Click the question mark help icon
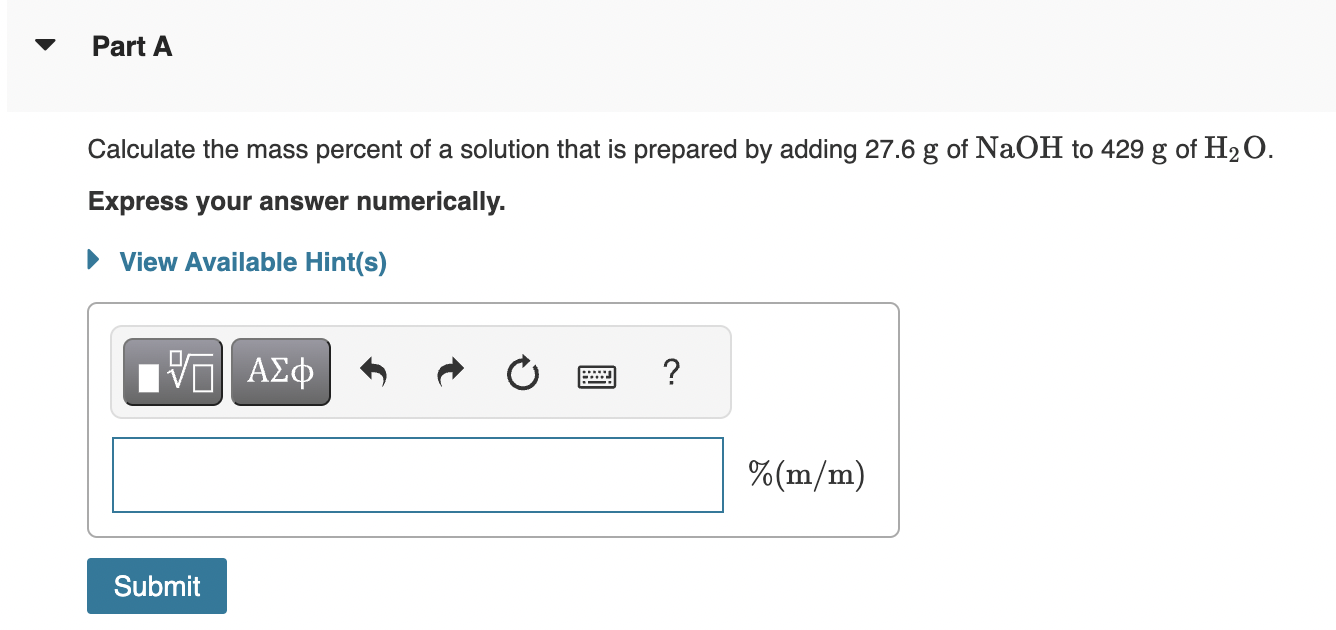 pyautogui.click(x=671, y=372)
